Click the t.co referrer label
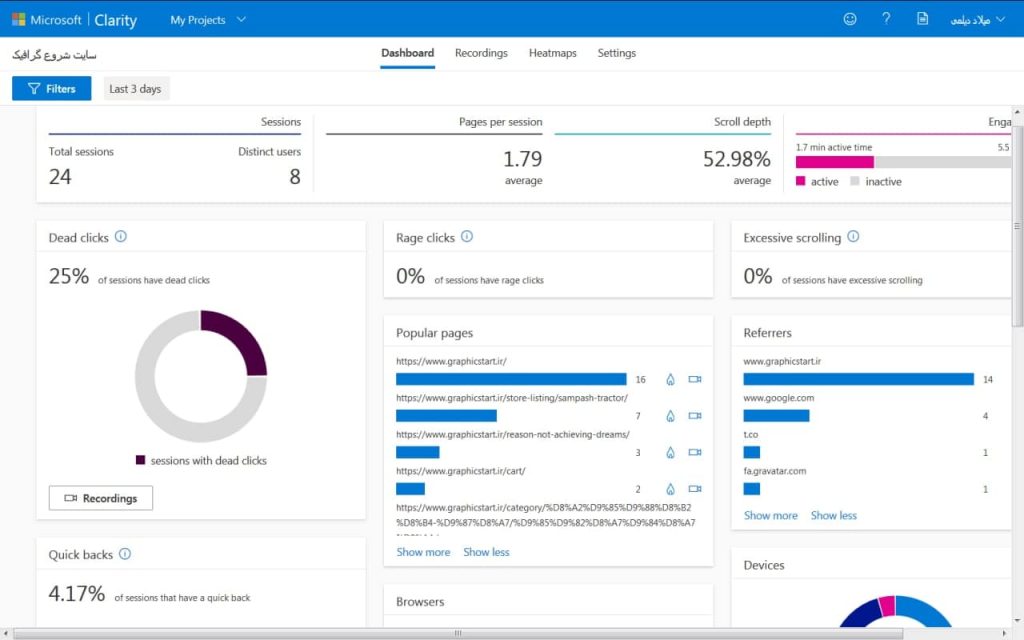 coord(750,434)
